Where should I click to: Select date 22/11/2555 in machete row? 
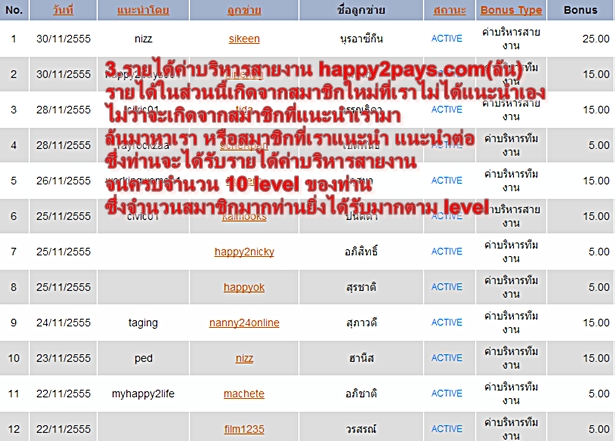pos(63,394)
